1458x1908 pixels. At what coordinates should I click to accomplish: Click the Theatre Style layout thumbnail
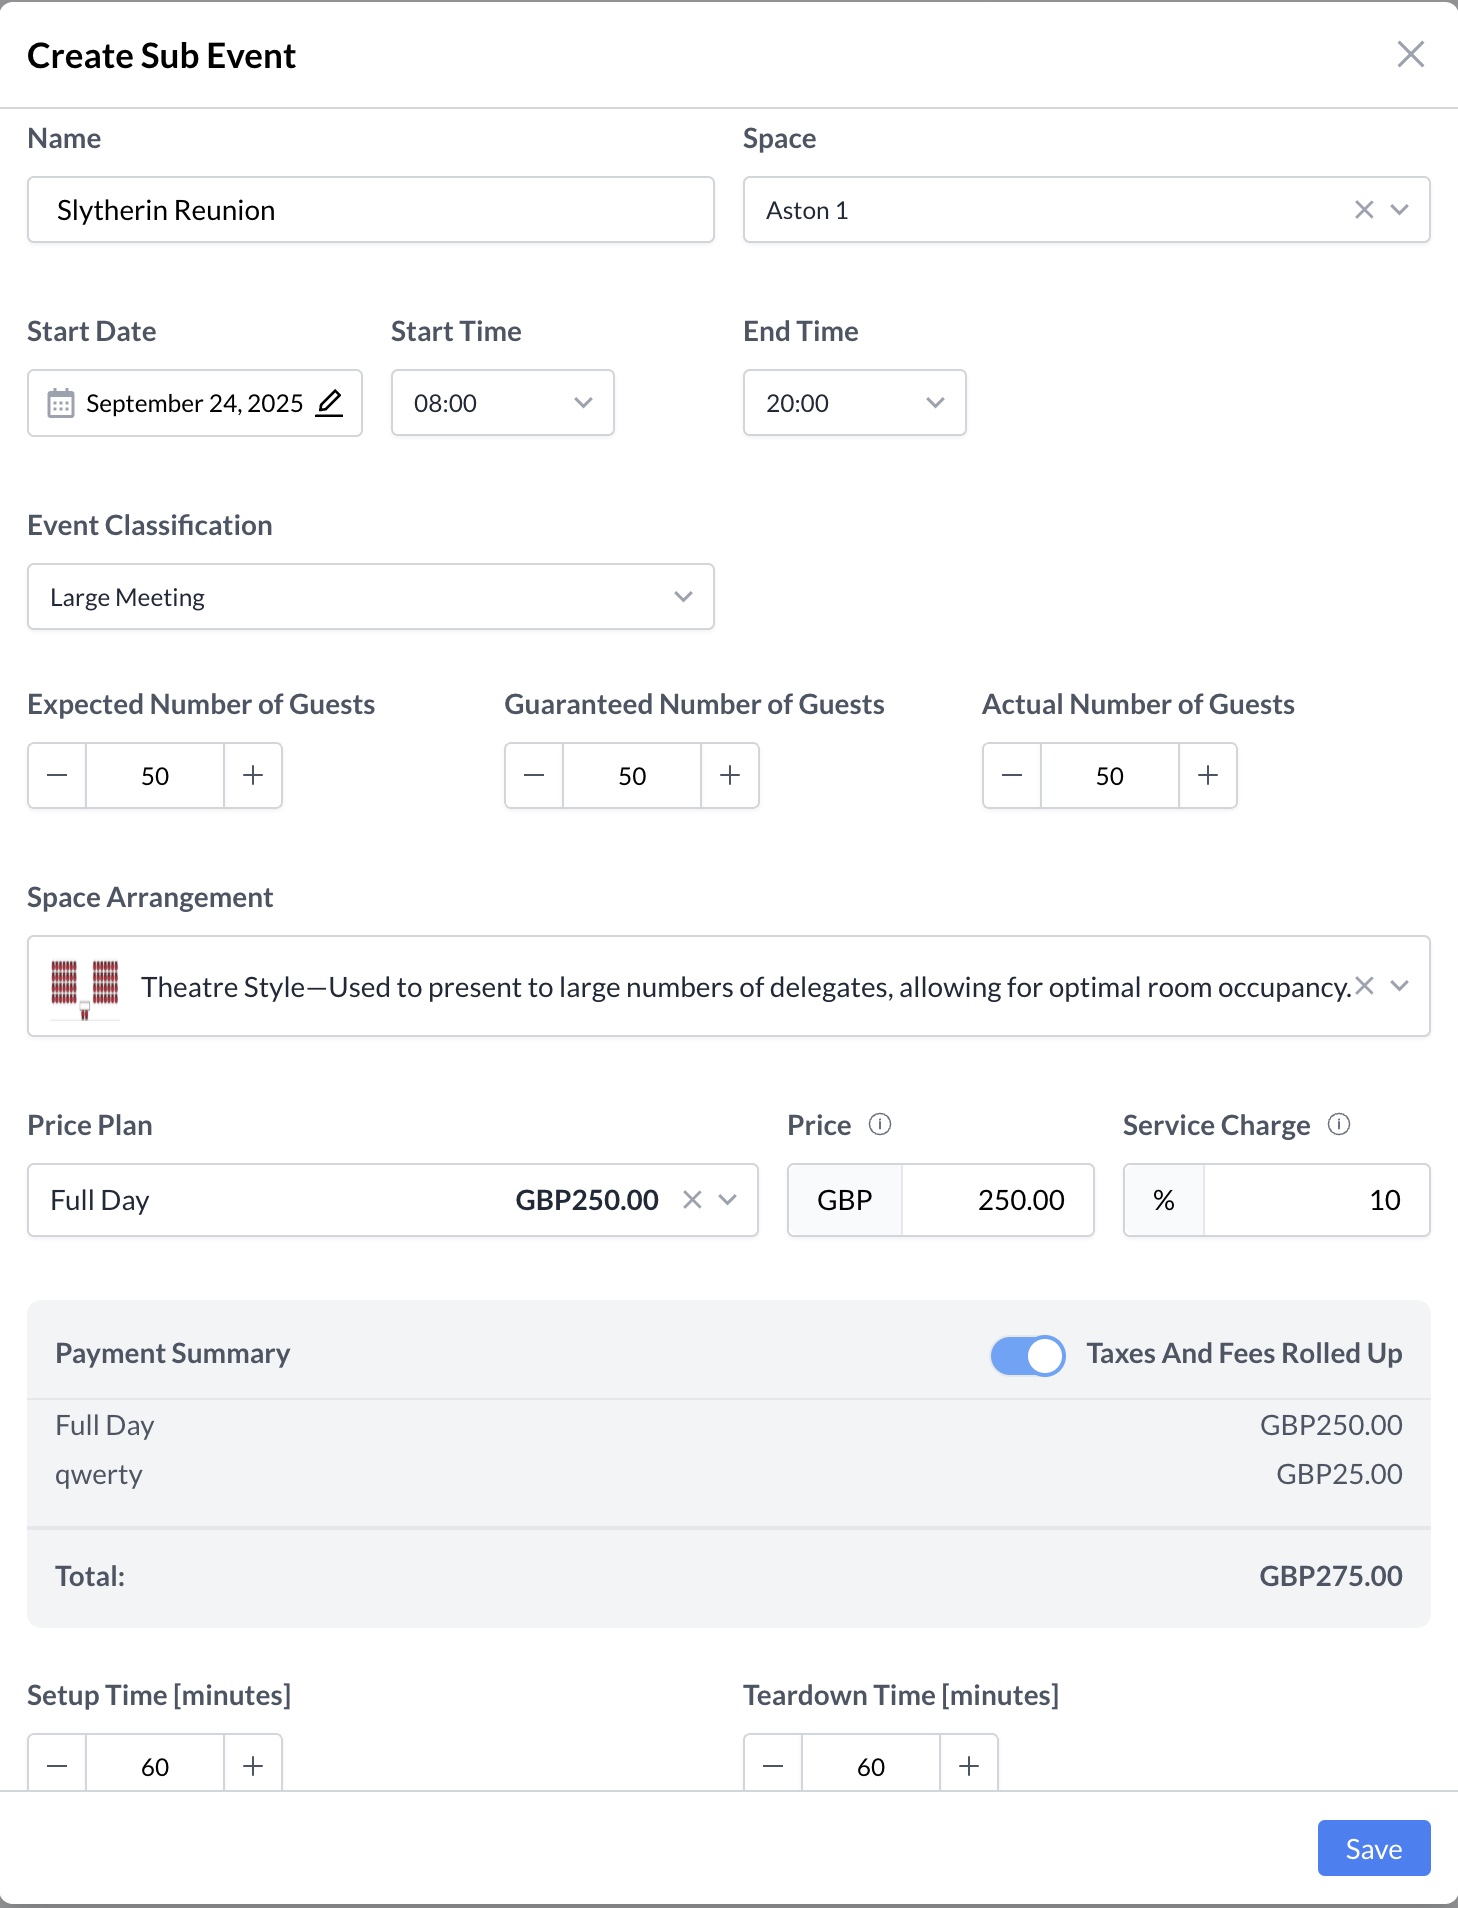(x=85, y=987)
